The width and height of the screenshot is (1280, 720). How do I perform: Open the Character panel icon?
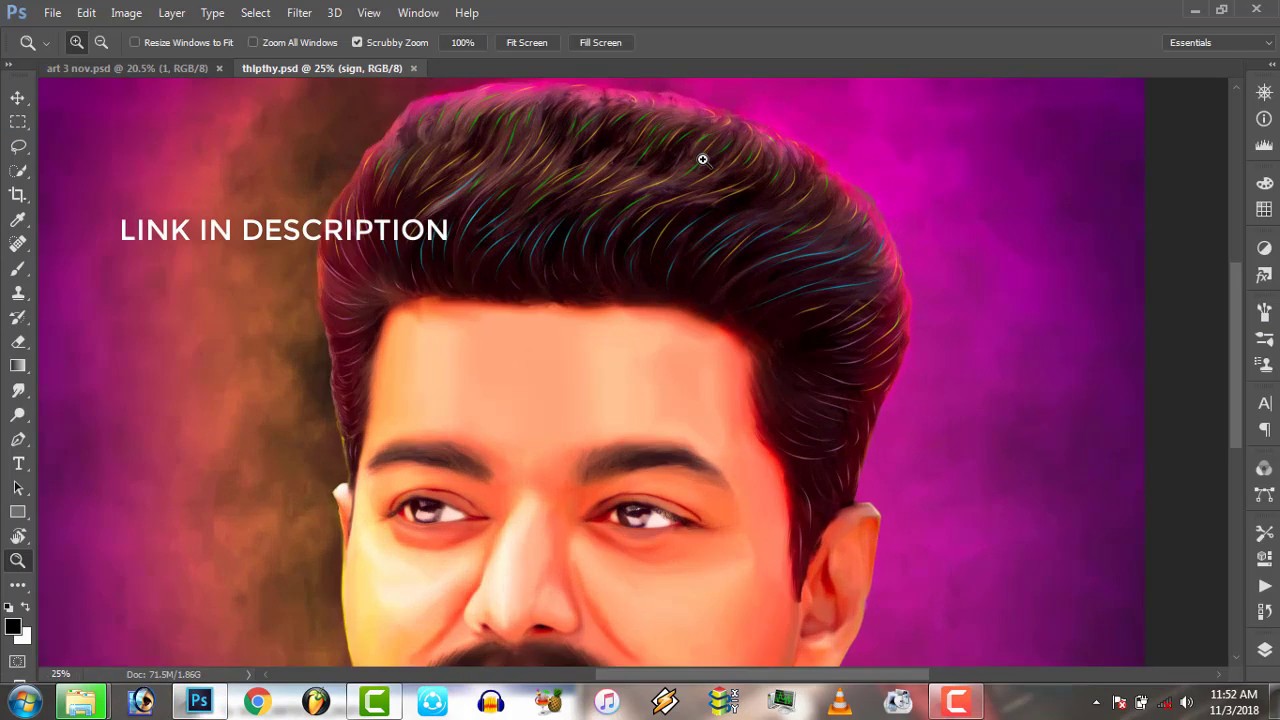pyautogui.click(x=1264, y=403)
